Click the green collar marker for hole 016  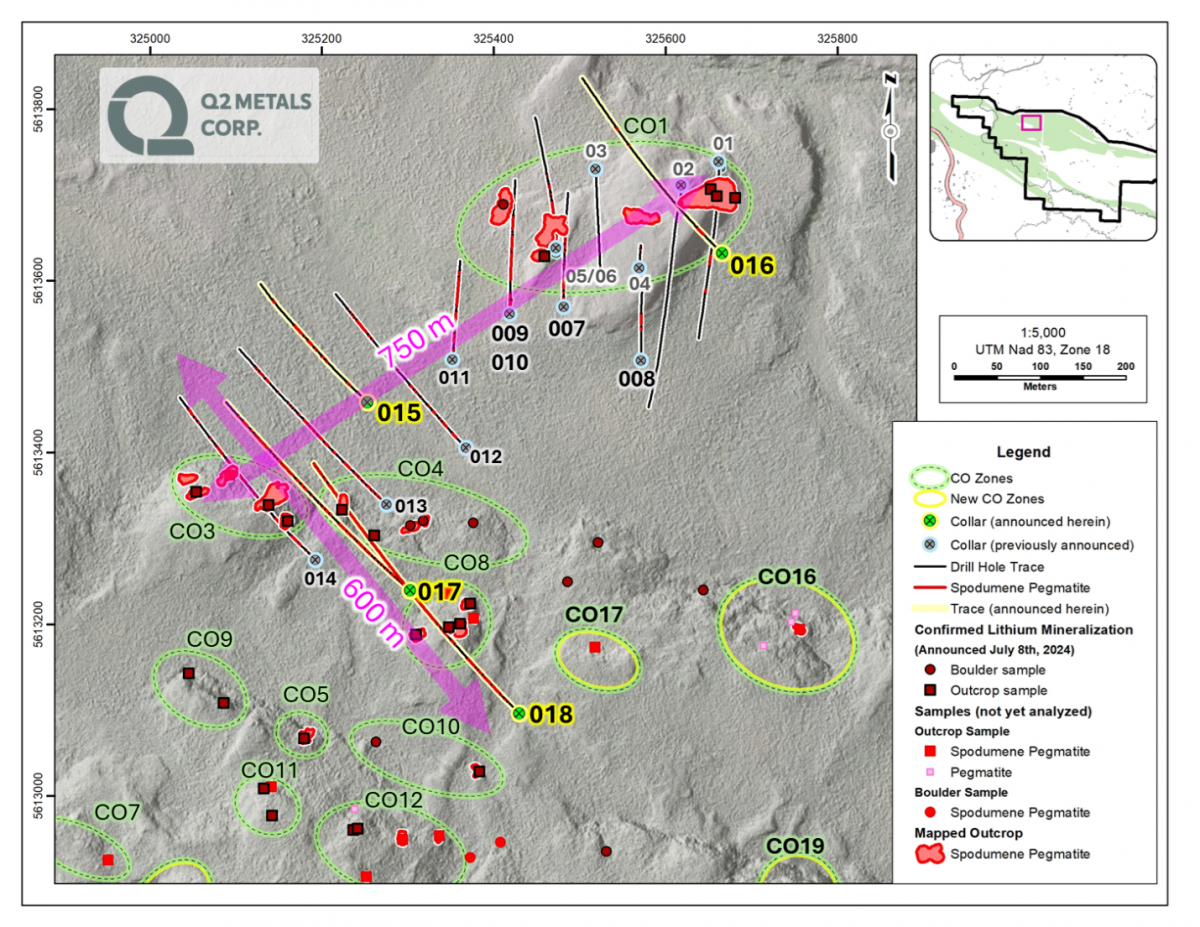tap(722, 253)
